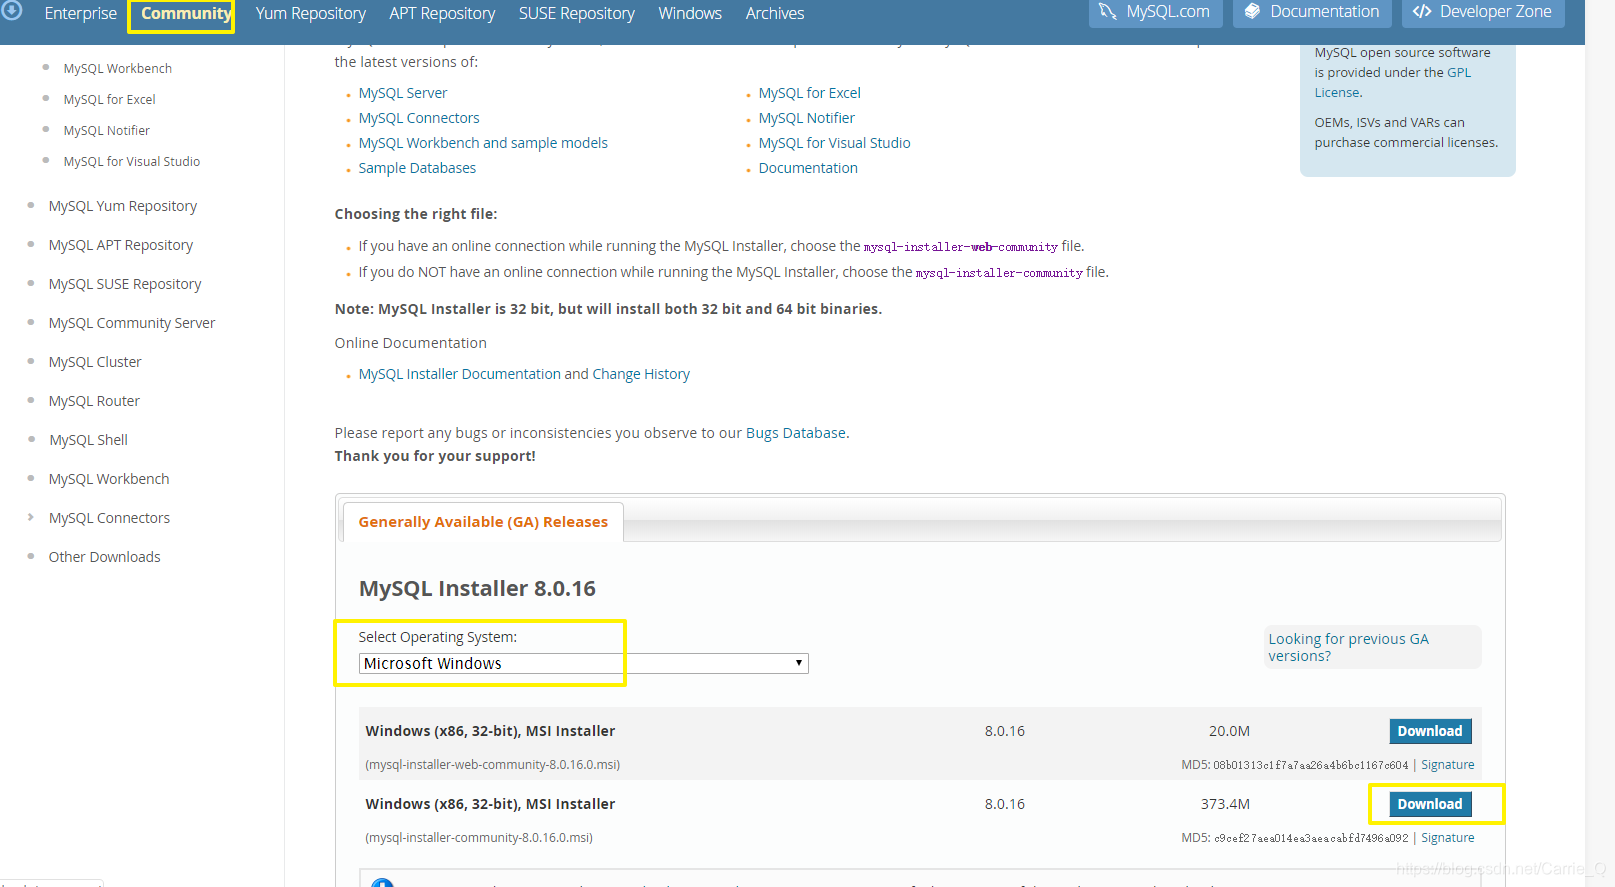Download the 373.4M community MSI installer
Viewport: 1615px width, 887px height.
1430,804
